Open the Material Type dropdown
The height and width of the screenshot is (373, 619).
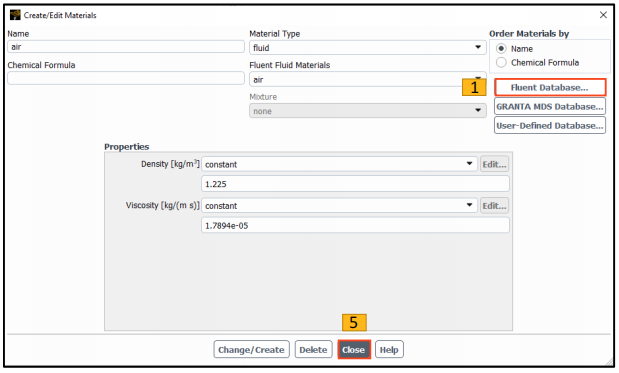[367, 48]
